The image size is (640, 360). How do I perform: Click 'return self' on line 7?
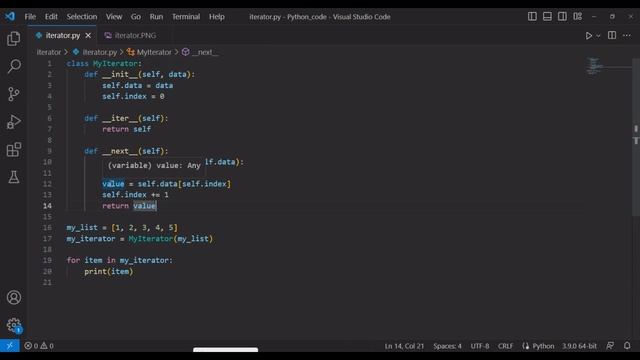tap(127, 129)
